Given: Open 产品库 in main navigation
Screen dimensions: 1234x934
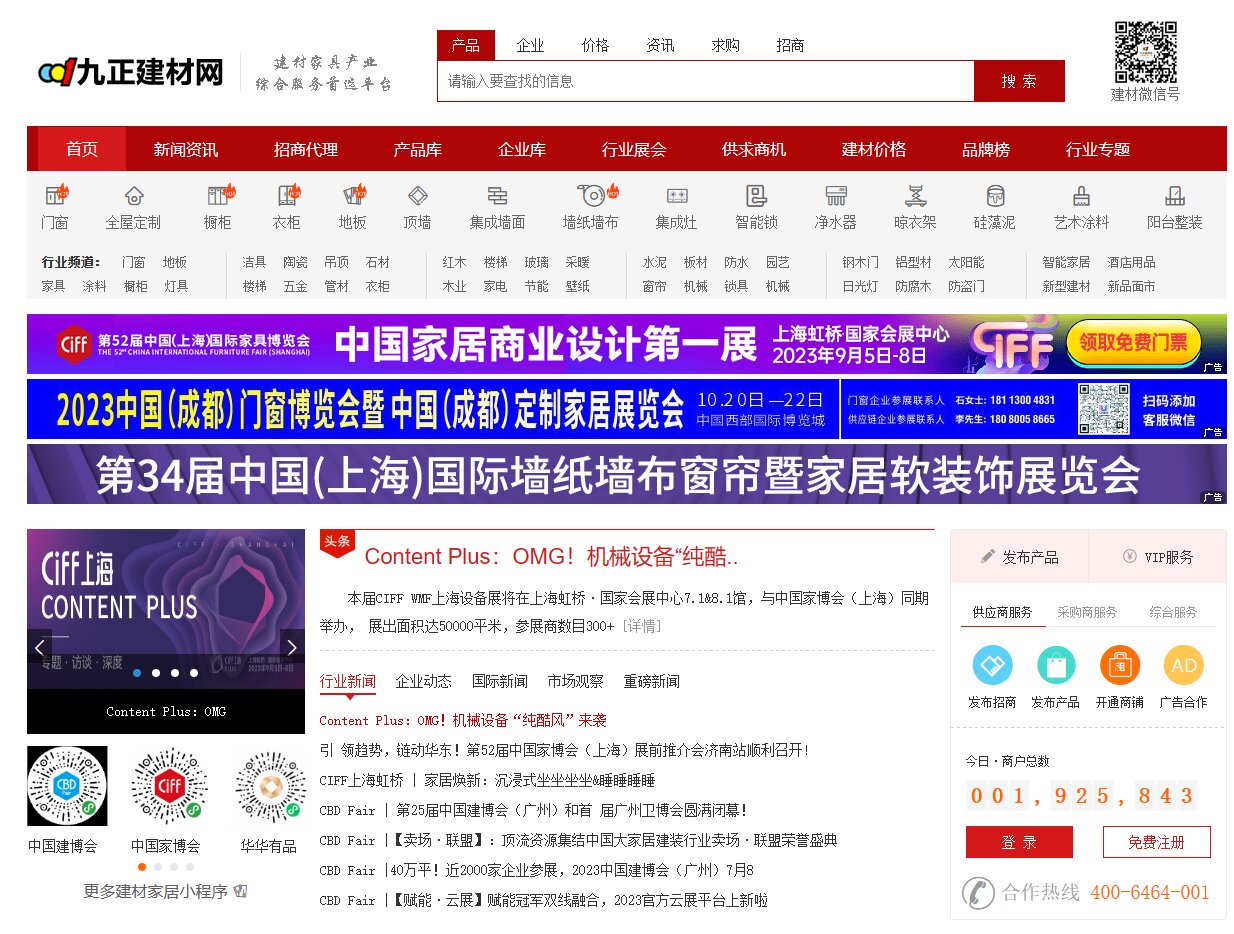Looking at the screenshot, I should pyautogui.click(x=418, y=149).
